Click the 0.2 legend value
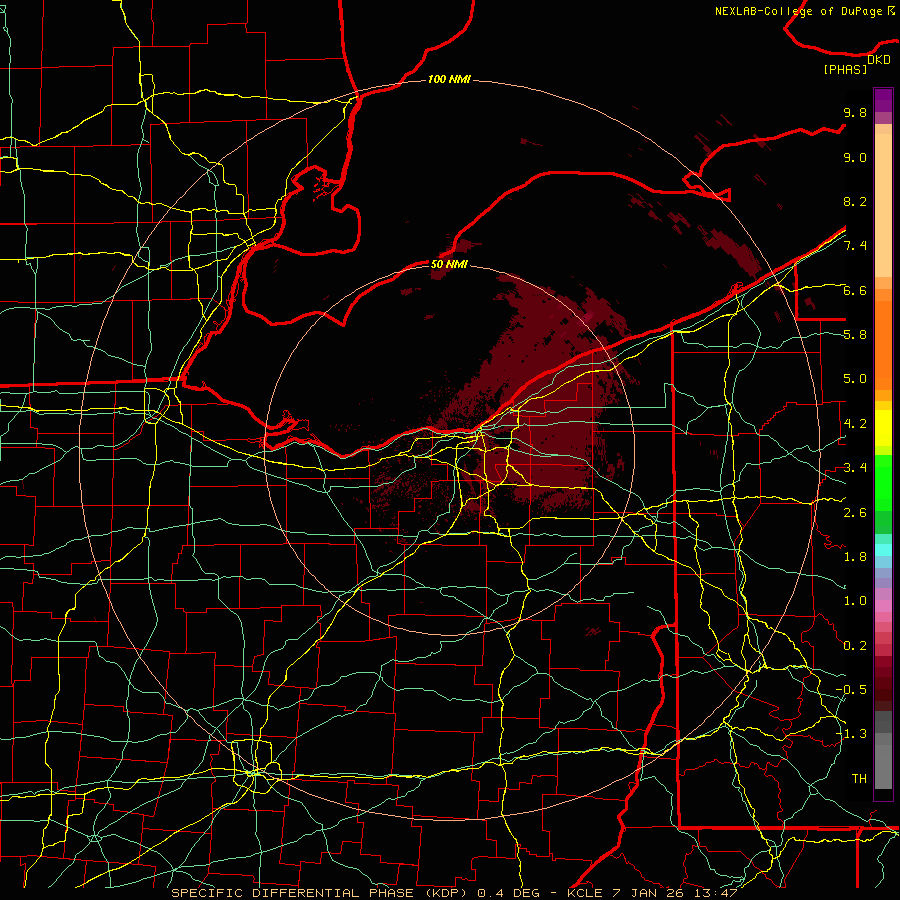The width and height of the screenshot is (900, 900). (855, 646)
